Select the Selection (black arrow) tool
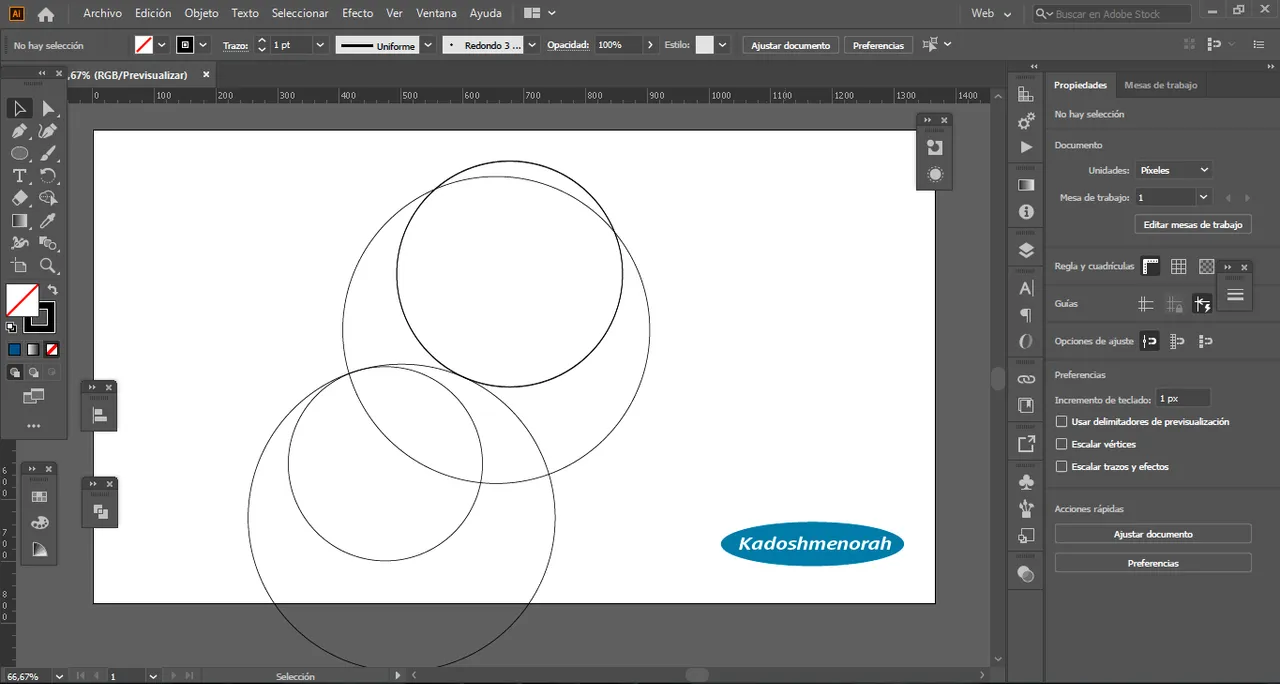 point(19,109)
